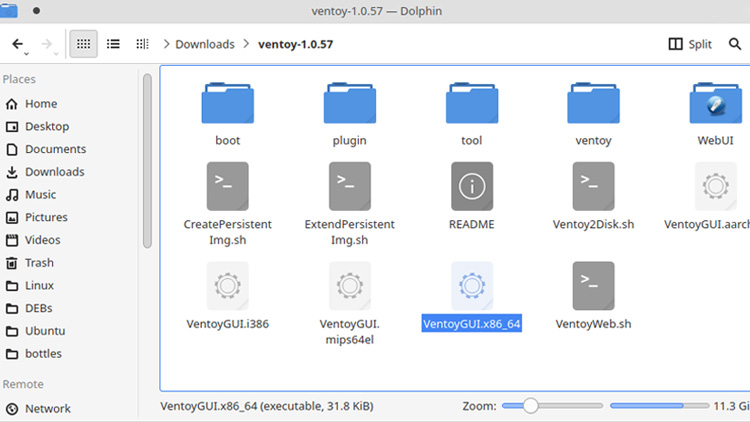Switch to Compact view mode
The height and width of the screenshot is (422, 750).
[113, 44]
